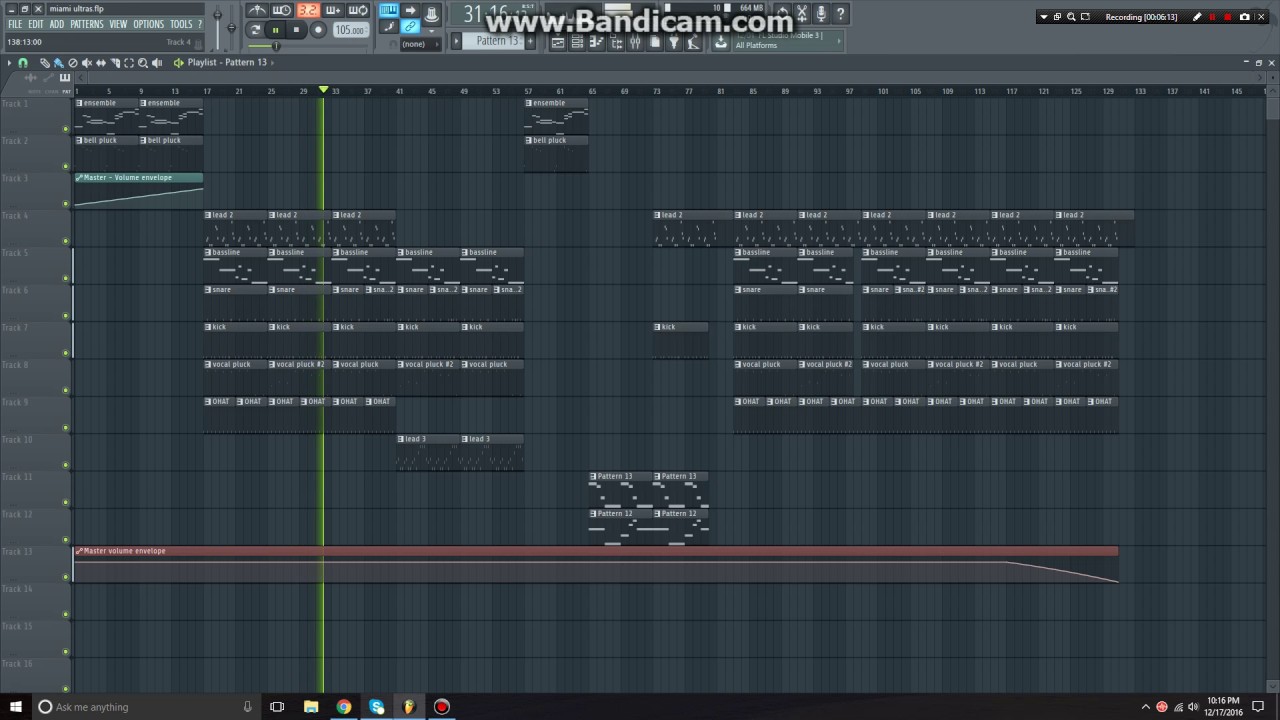Screen dimensions: 1280x720
Task: Select the Select tool in Playlist toolbar
Action: [x=129, y=63]
